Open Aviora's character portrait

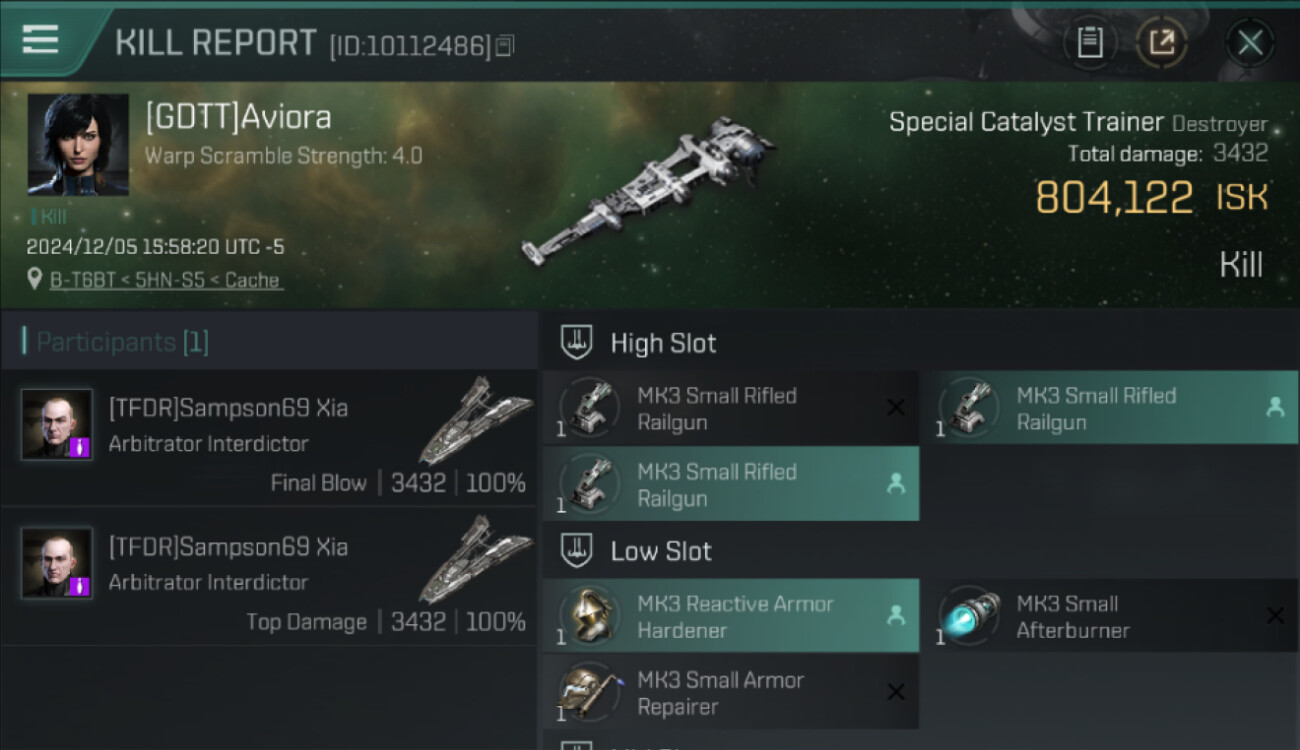click(x=78, y=144)
